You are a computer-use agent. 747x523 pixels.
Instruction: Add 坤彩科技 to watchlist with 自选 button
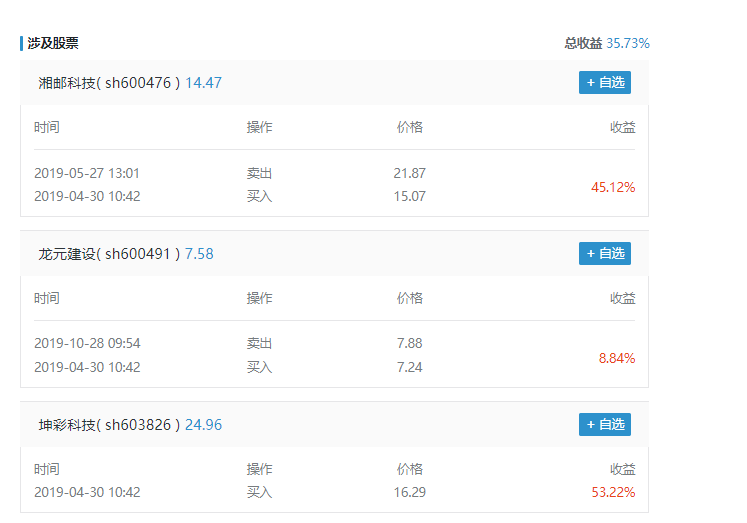coord(605,424)
